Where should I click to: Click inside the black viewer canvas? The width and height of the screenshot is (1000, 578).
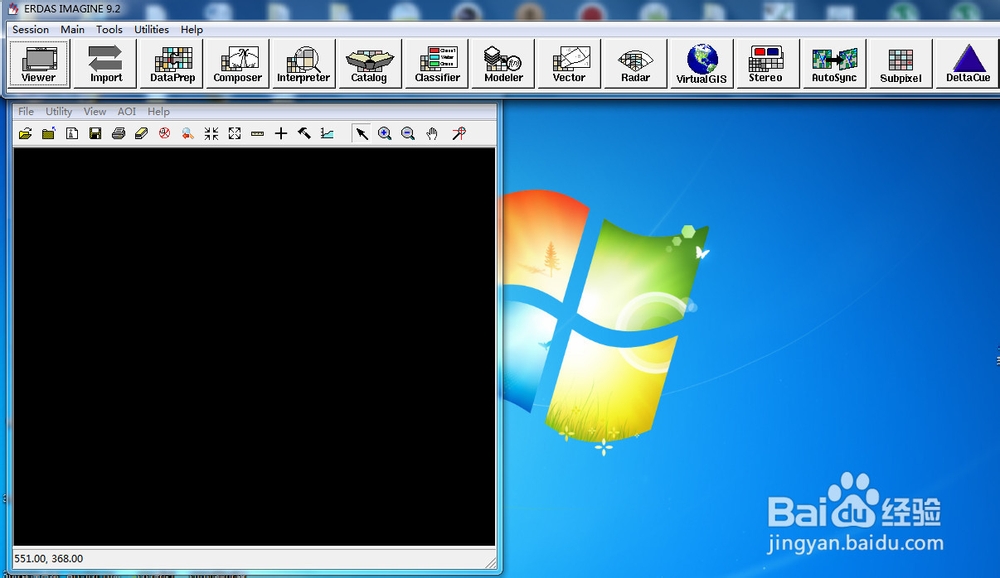click(x=254, y=346)
